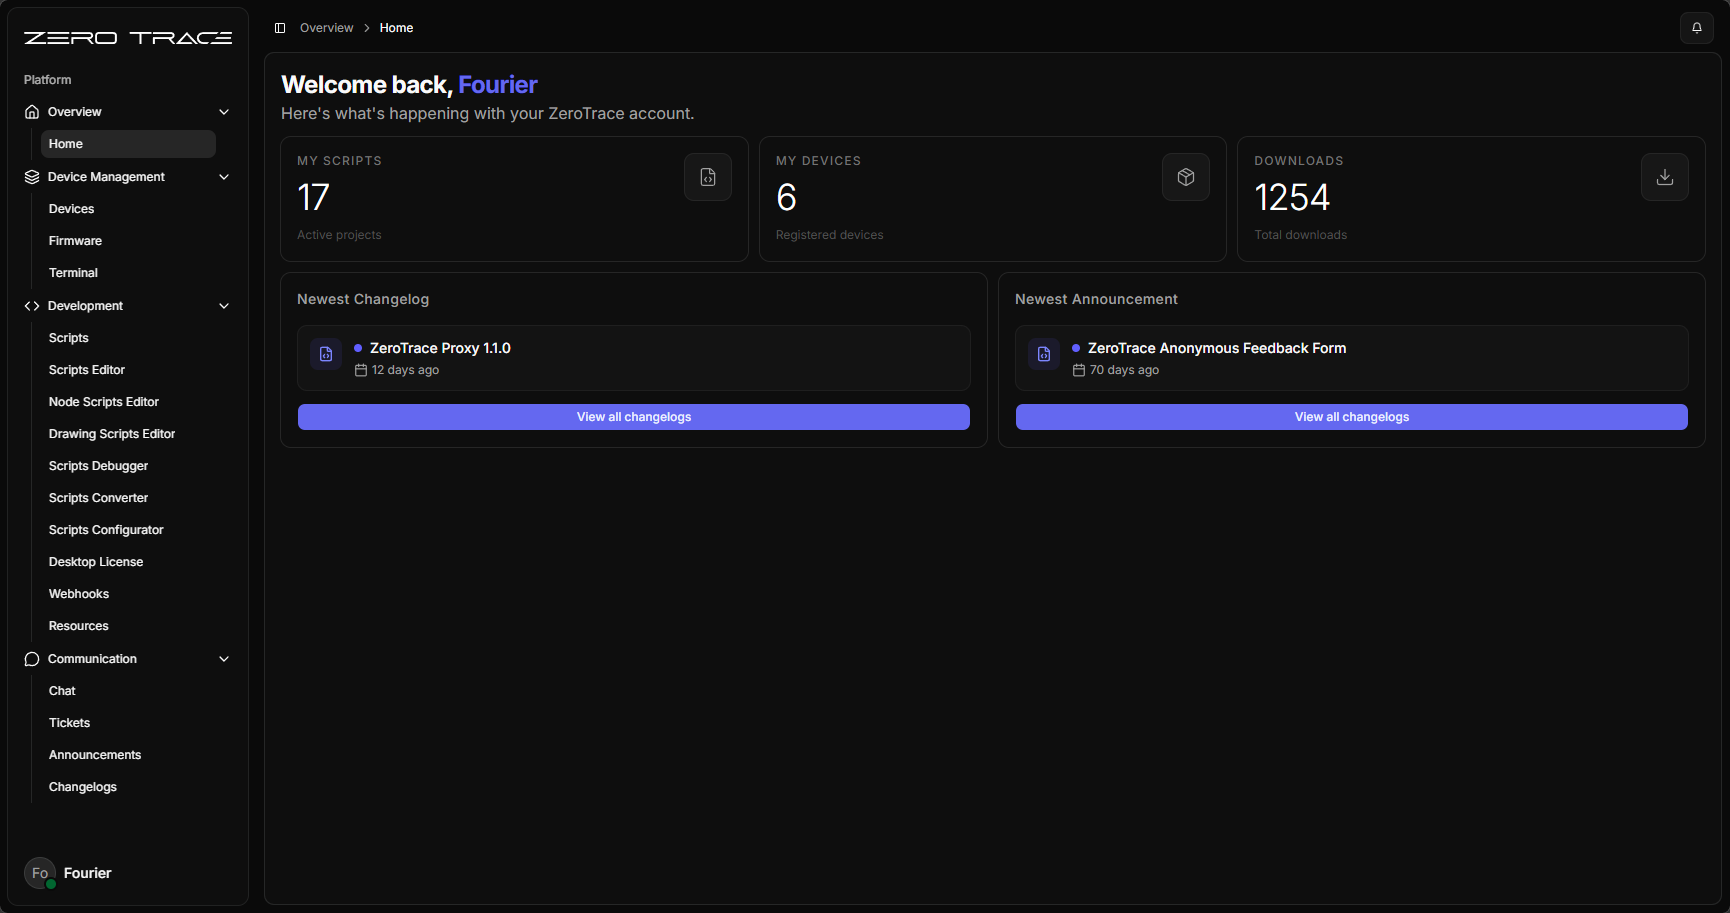Click the chat bubble icon beside Communication
This screenshot has width=1730, height=913.
click(x=31, y=659)
